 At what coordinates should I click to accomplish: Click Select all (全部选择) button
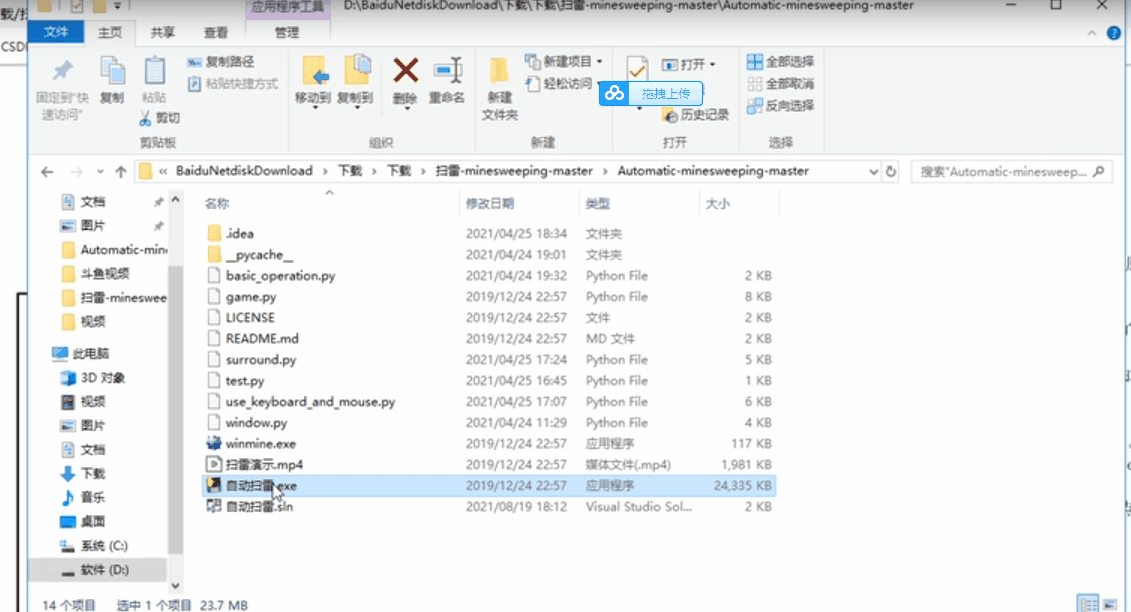click(781, 62)
